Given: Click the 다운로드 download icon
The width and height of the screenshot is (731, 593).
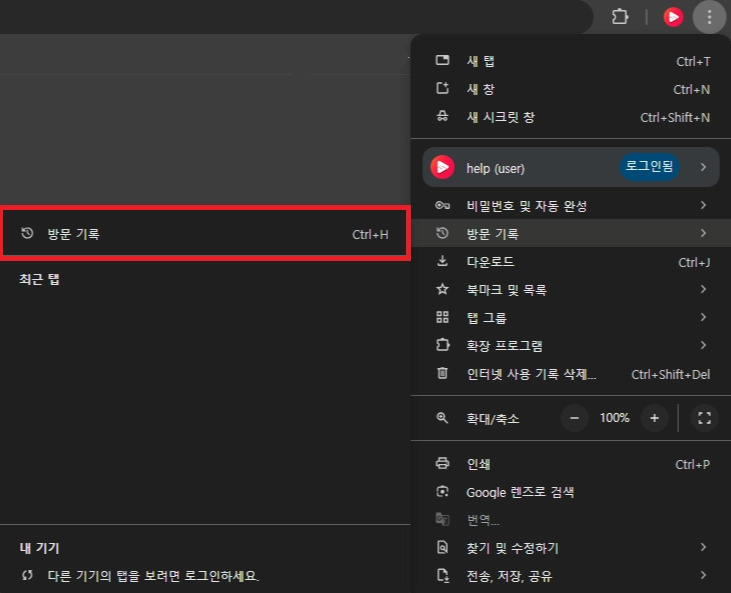Looking at the screenshot, I should tap(443, 262).
